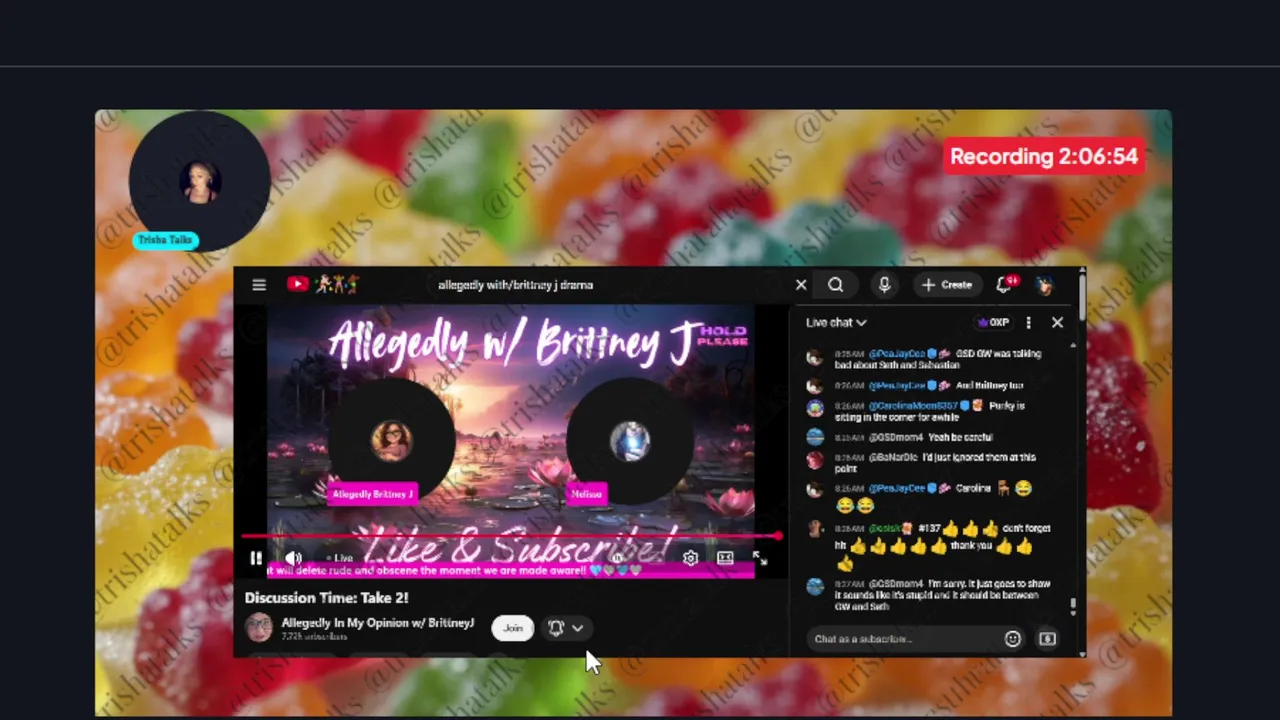Click the Recording 2:06:54 indicator

point(1044,157)
